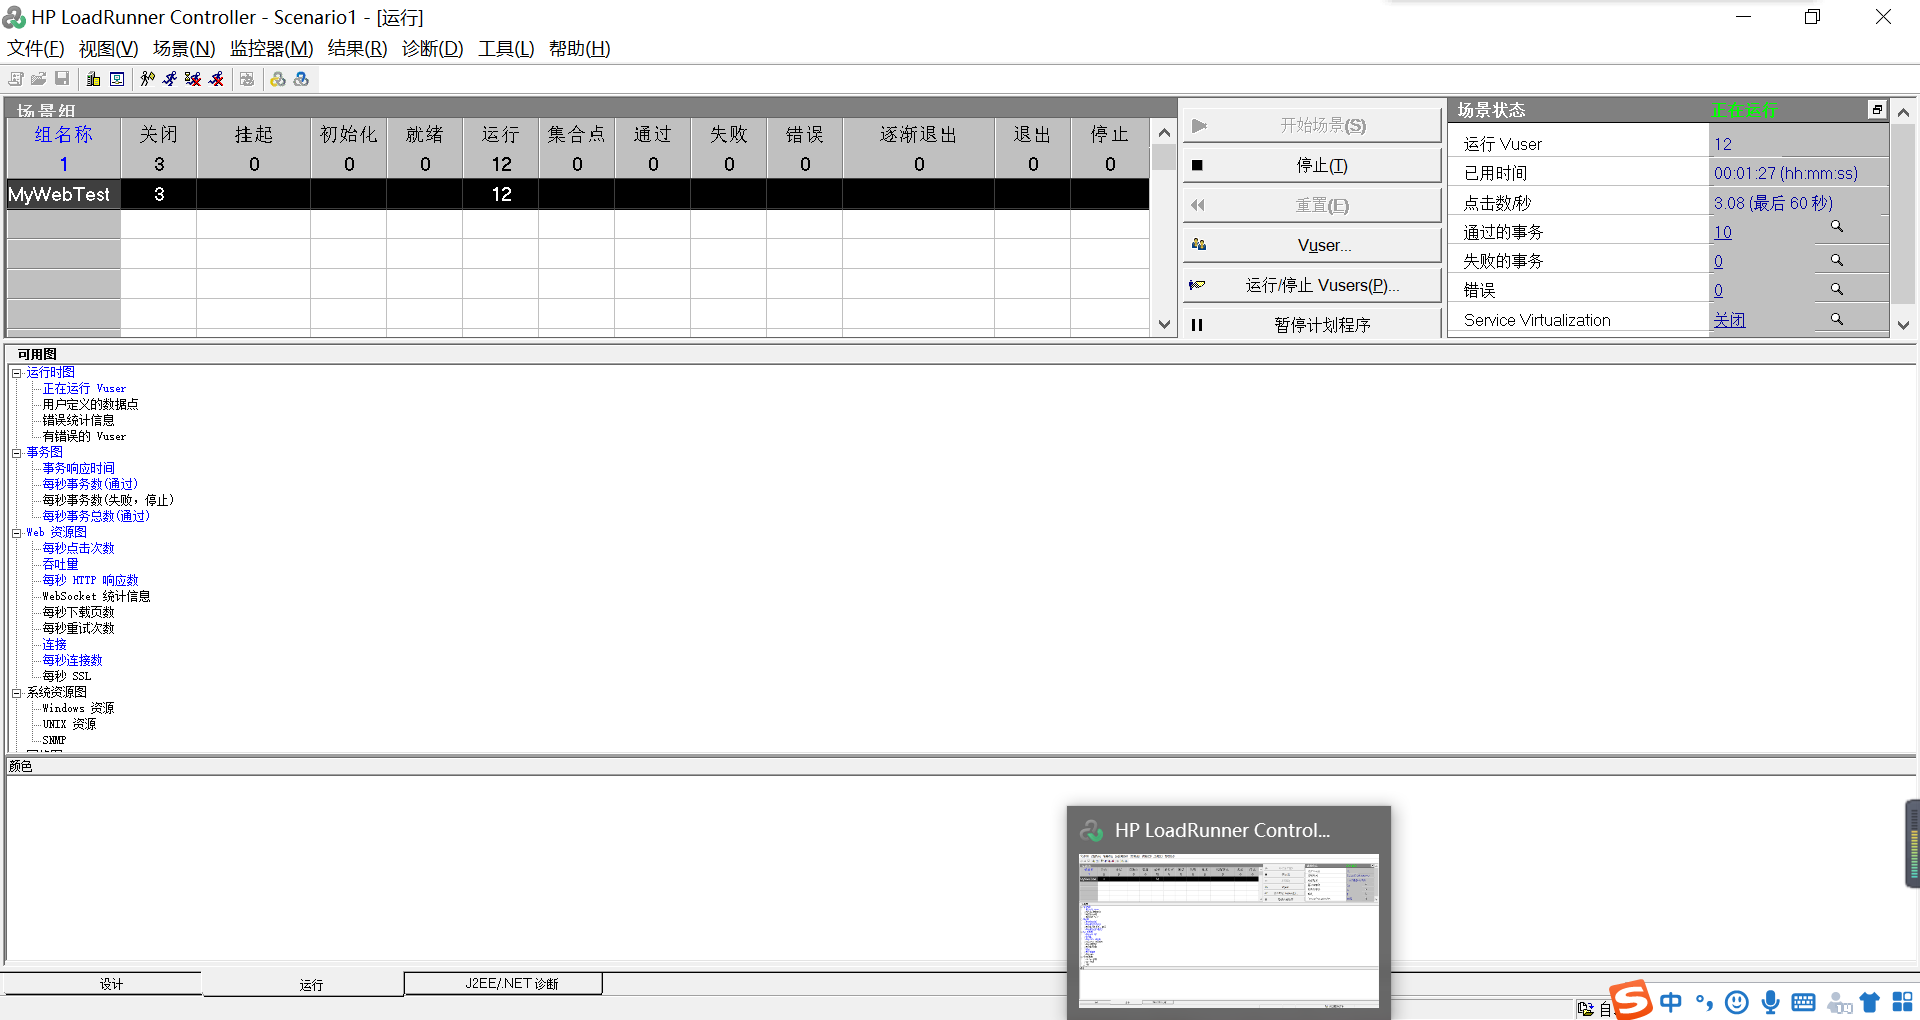Open the Sogou soft keyboard icon
This screenshot has height=1020, width=1920.
tap(1804, 1002)
